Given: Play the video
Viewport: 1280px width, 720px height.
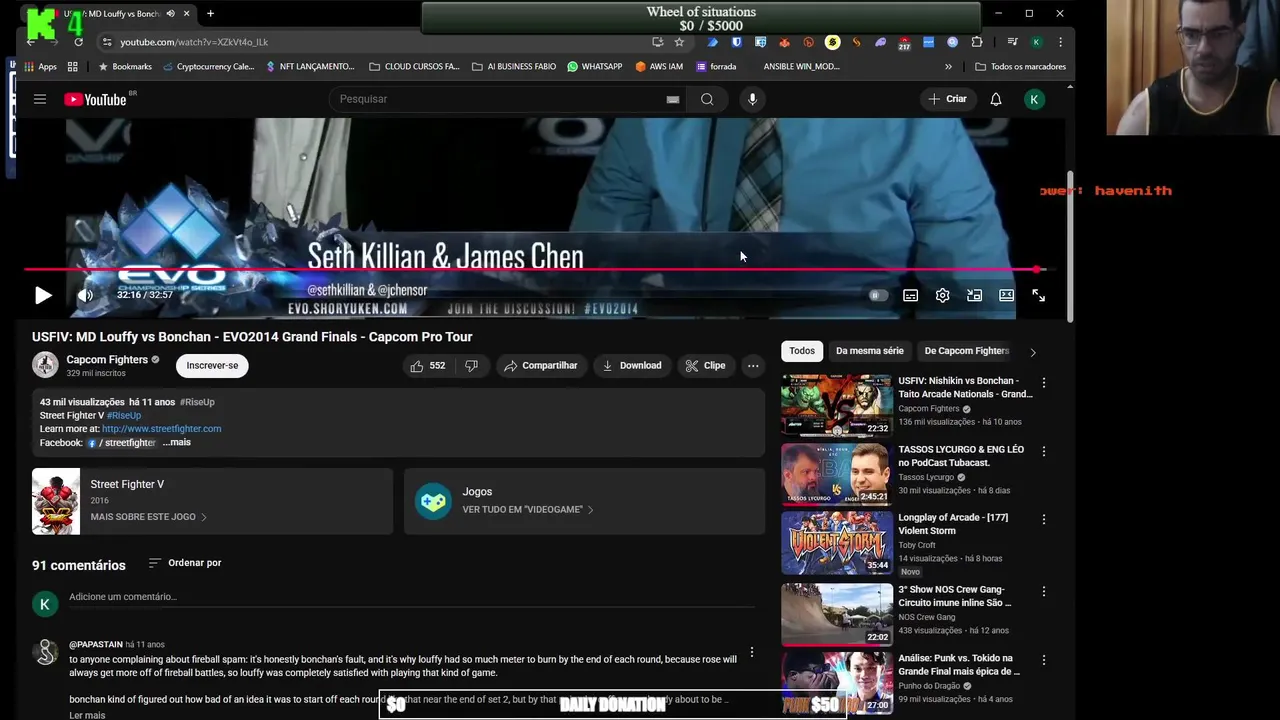Looking at the screenshot, I should point(43,295).
